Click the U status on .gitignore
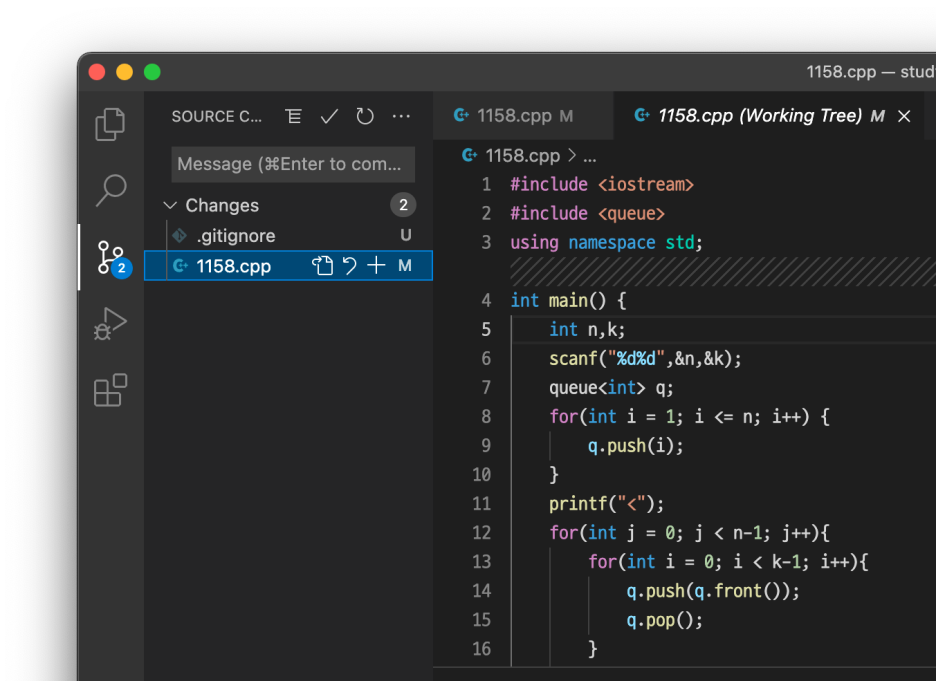 pyautogui.click(x=406, y=235)
